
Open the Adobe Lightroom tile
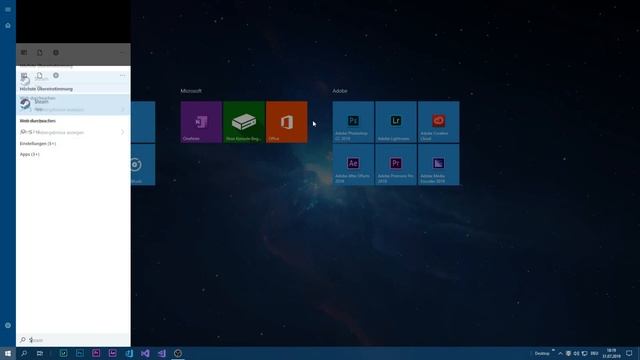(x=396, y=122)
